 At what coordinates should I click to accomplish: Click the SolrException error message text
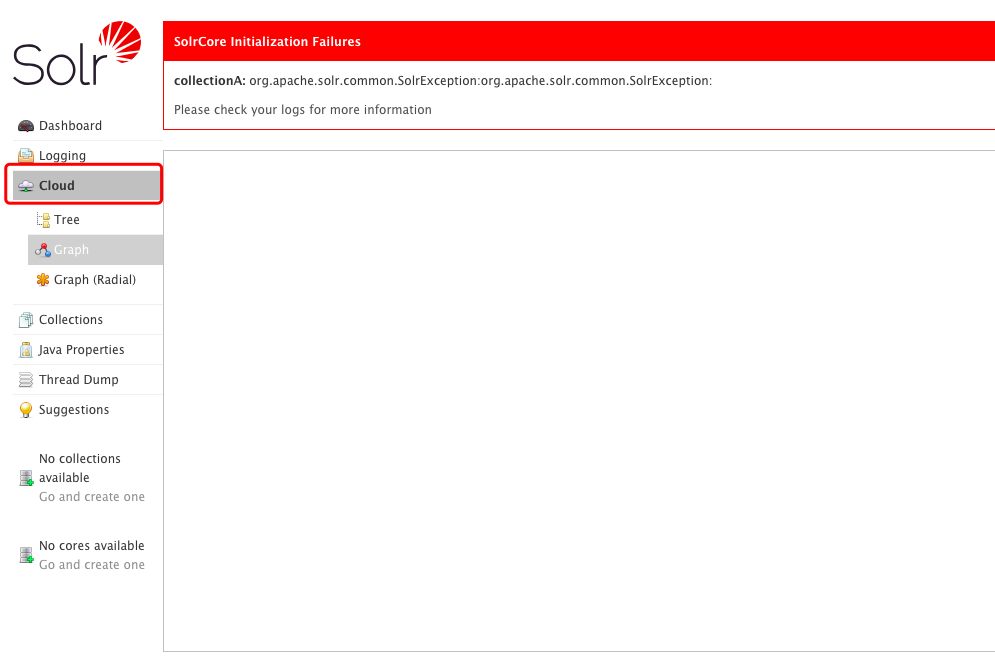(480, 81)
